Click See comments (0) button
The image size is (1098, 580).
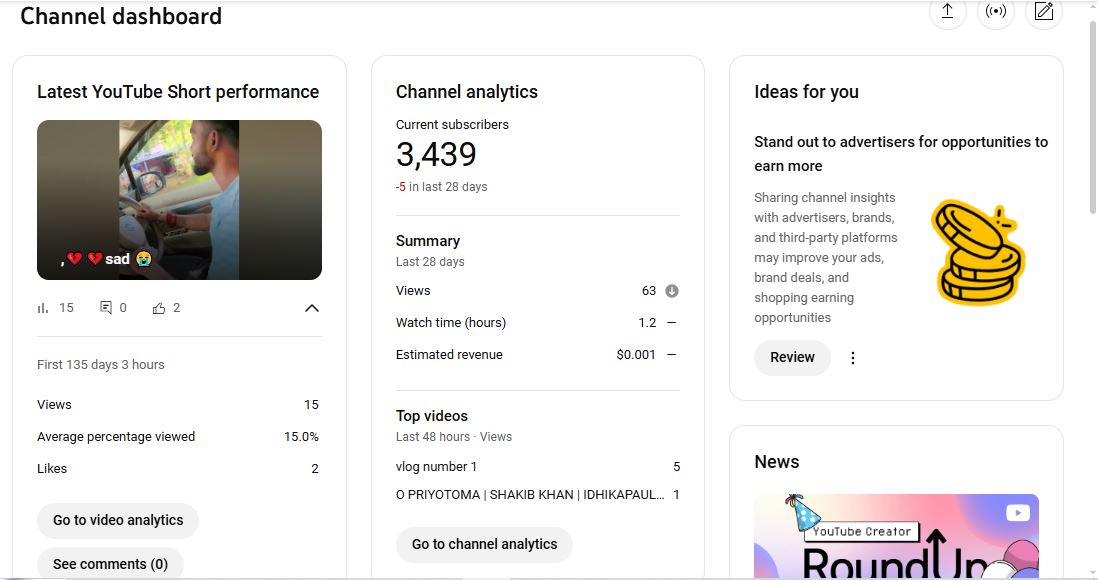(111, 564)
